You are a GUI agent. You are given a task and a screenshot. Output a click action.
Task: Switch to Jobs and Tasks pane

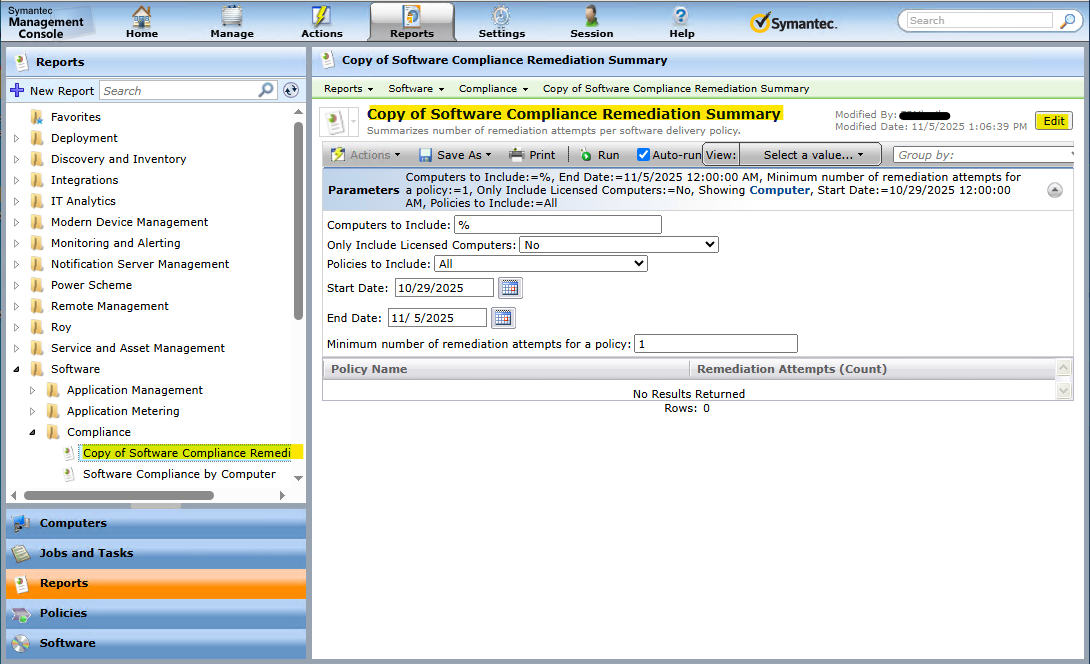click(86, 553)
